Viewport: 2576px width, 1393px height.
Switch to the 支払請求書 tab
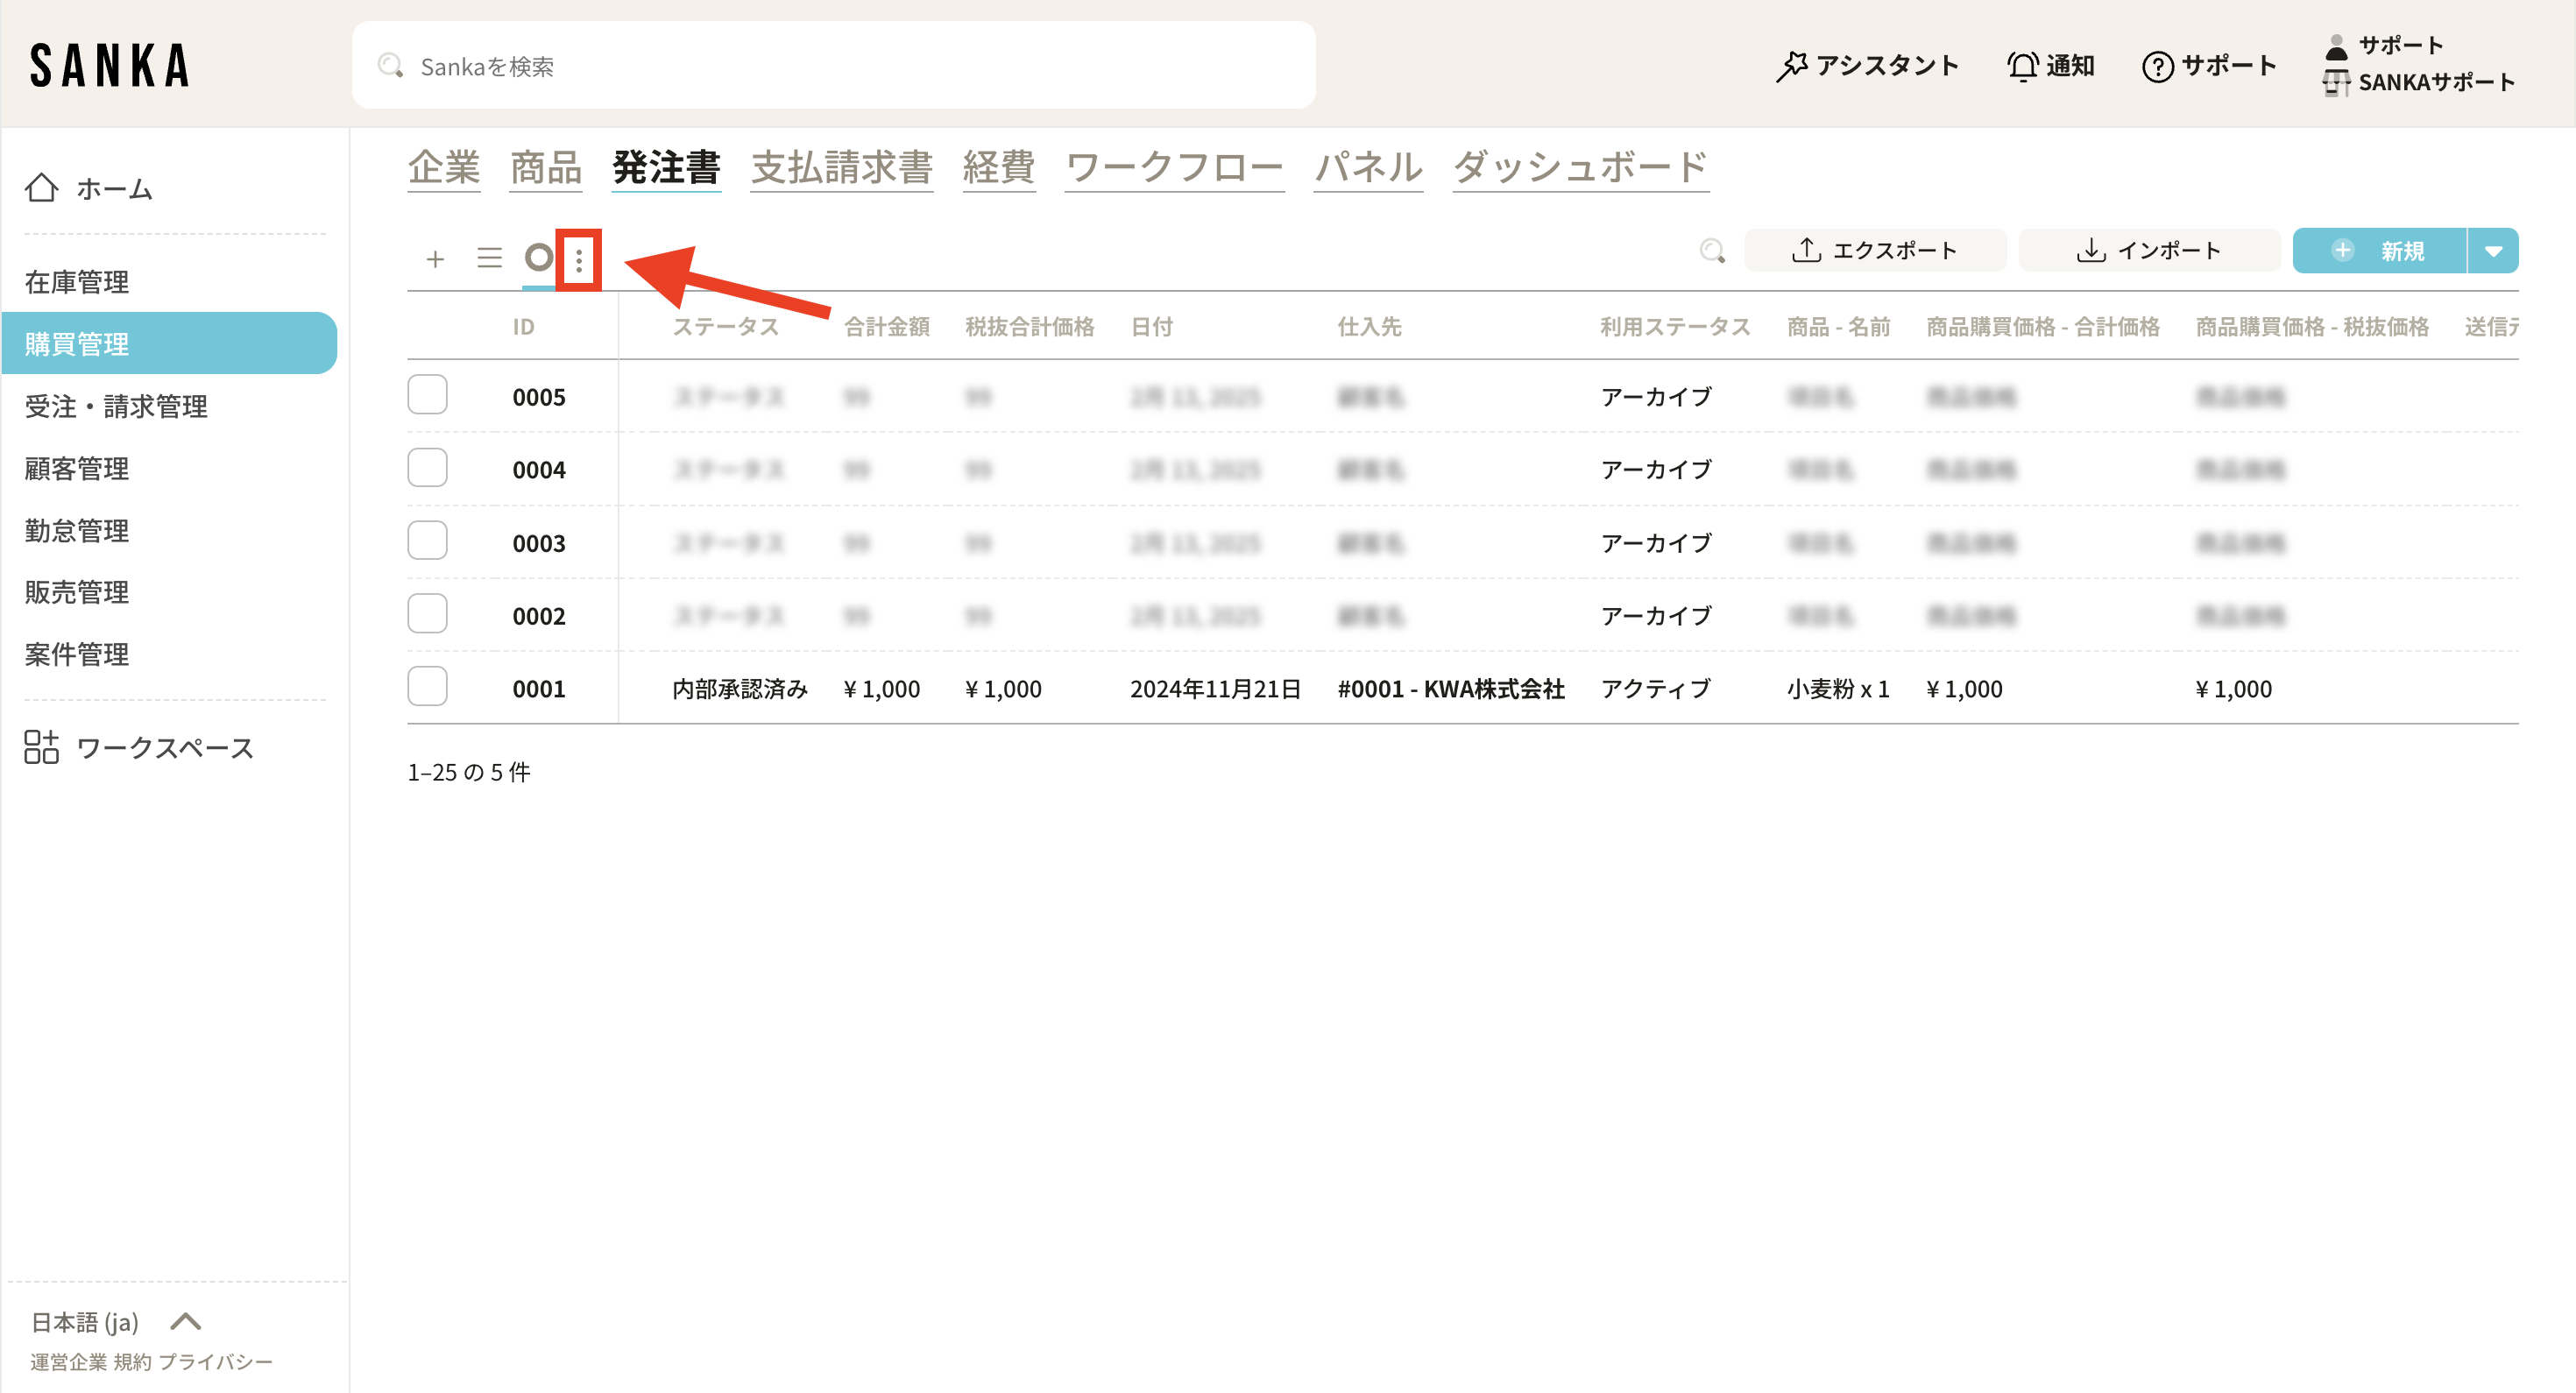point(841,167)
